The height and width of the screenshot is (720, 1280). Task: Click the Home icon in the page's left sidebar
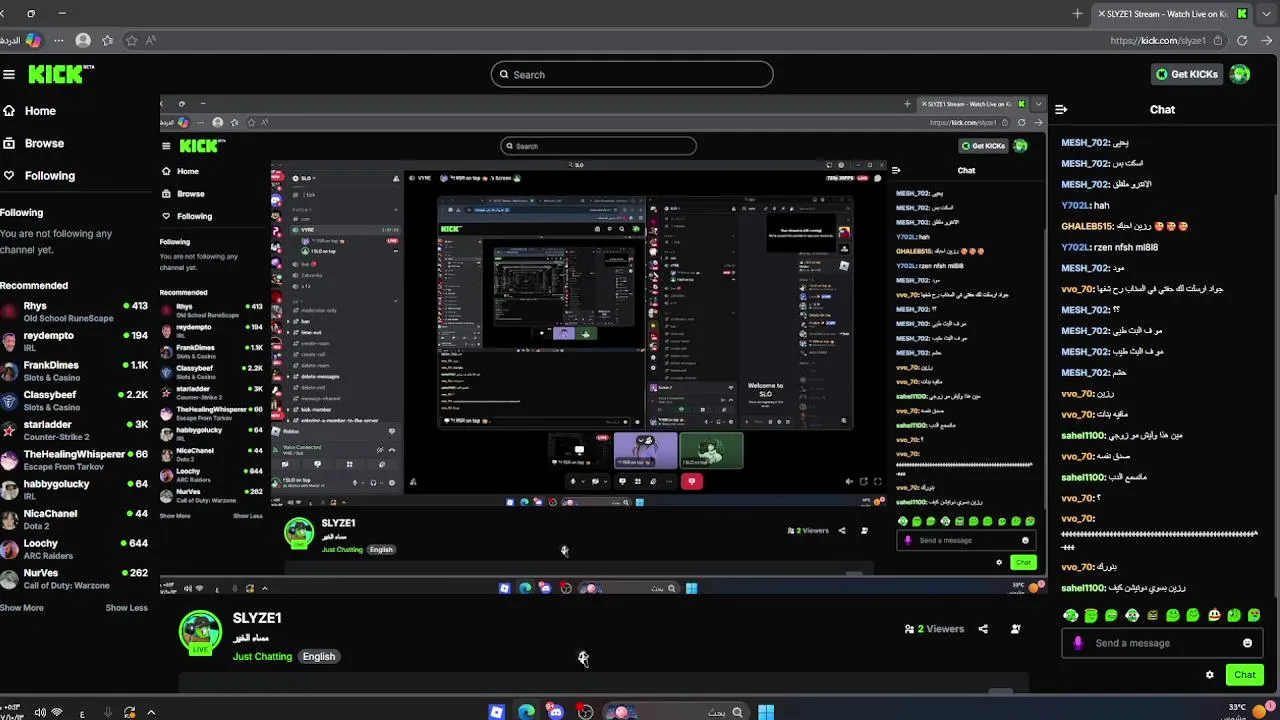click(9, 111)
